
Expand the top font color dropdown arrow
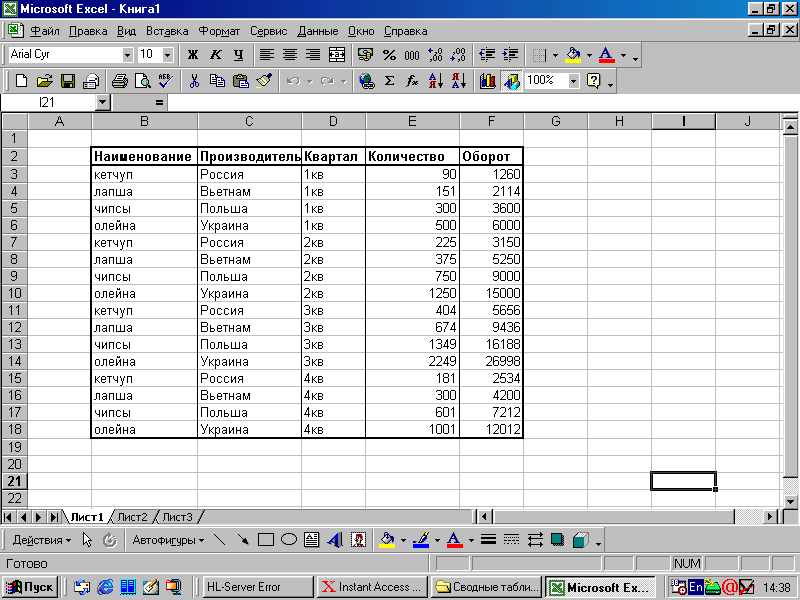tap(623, 55)
